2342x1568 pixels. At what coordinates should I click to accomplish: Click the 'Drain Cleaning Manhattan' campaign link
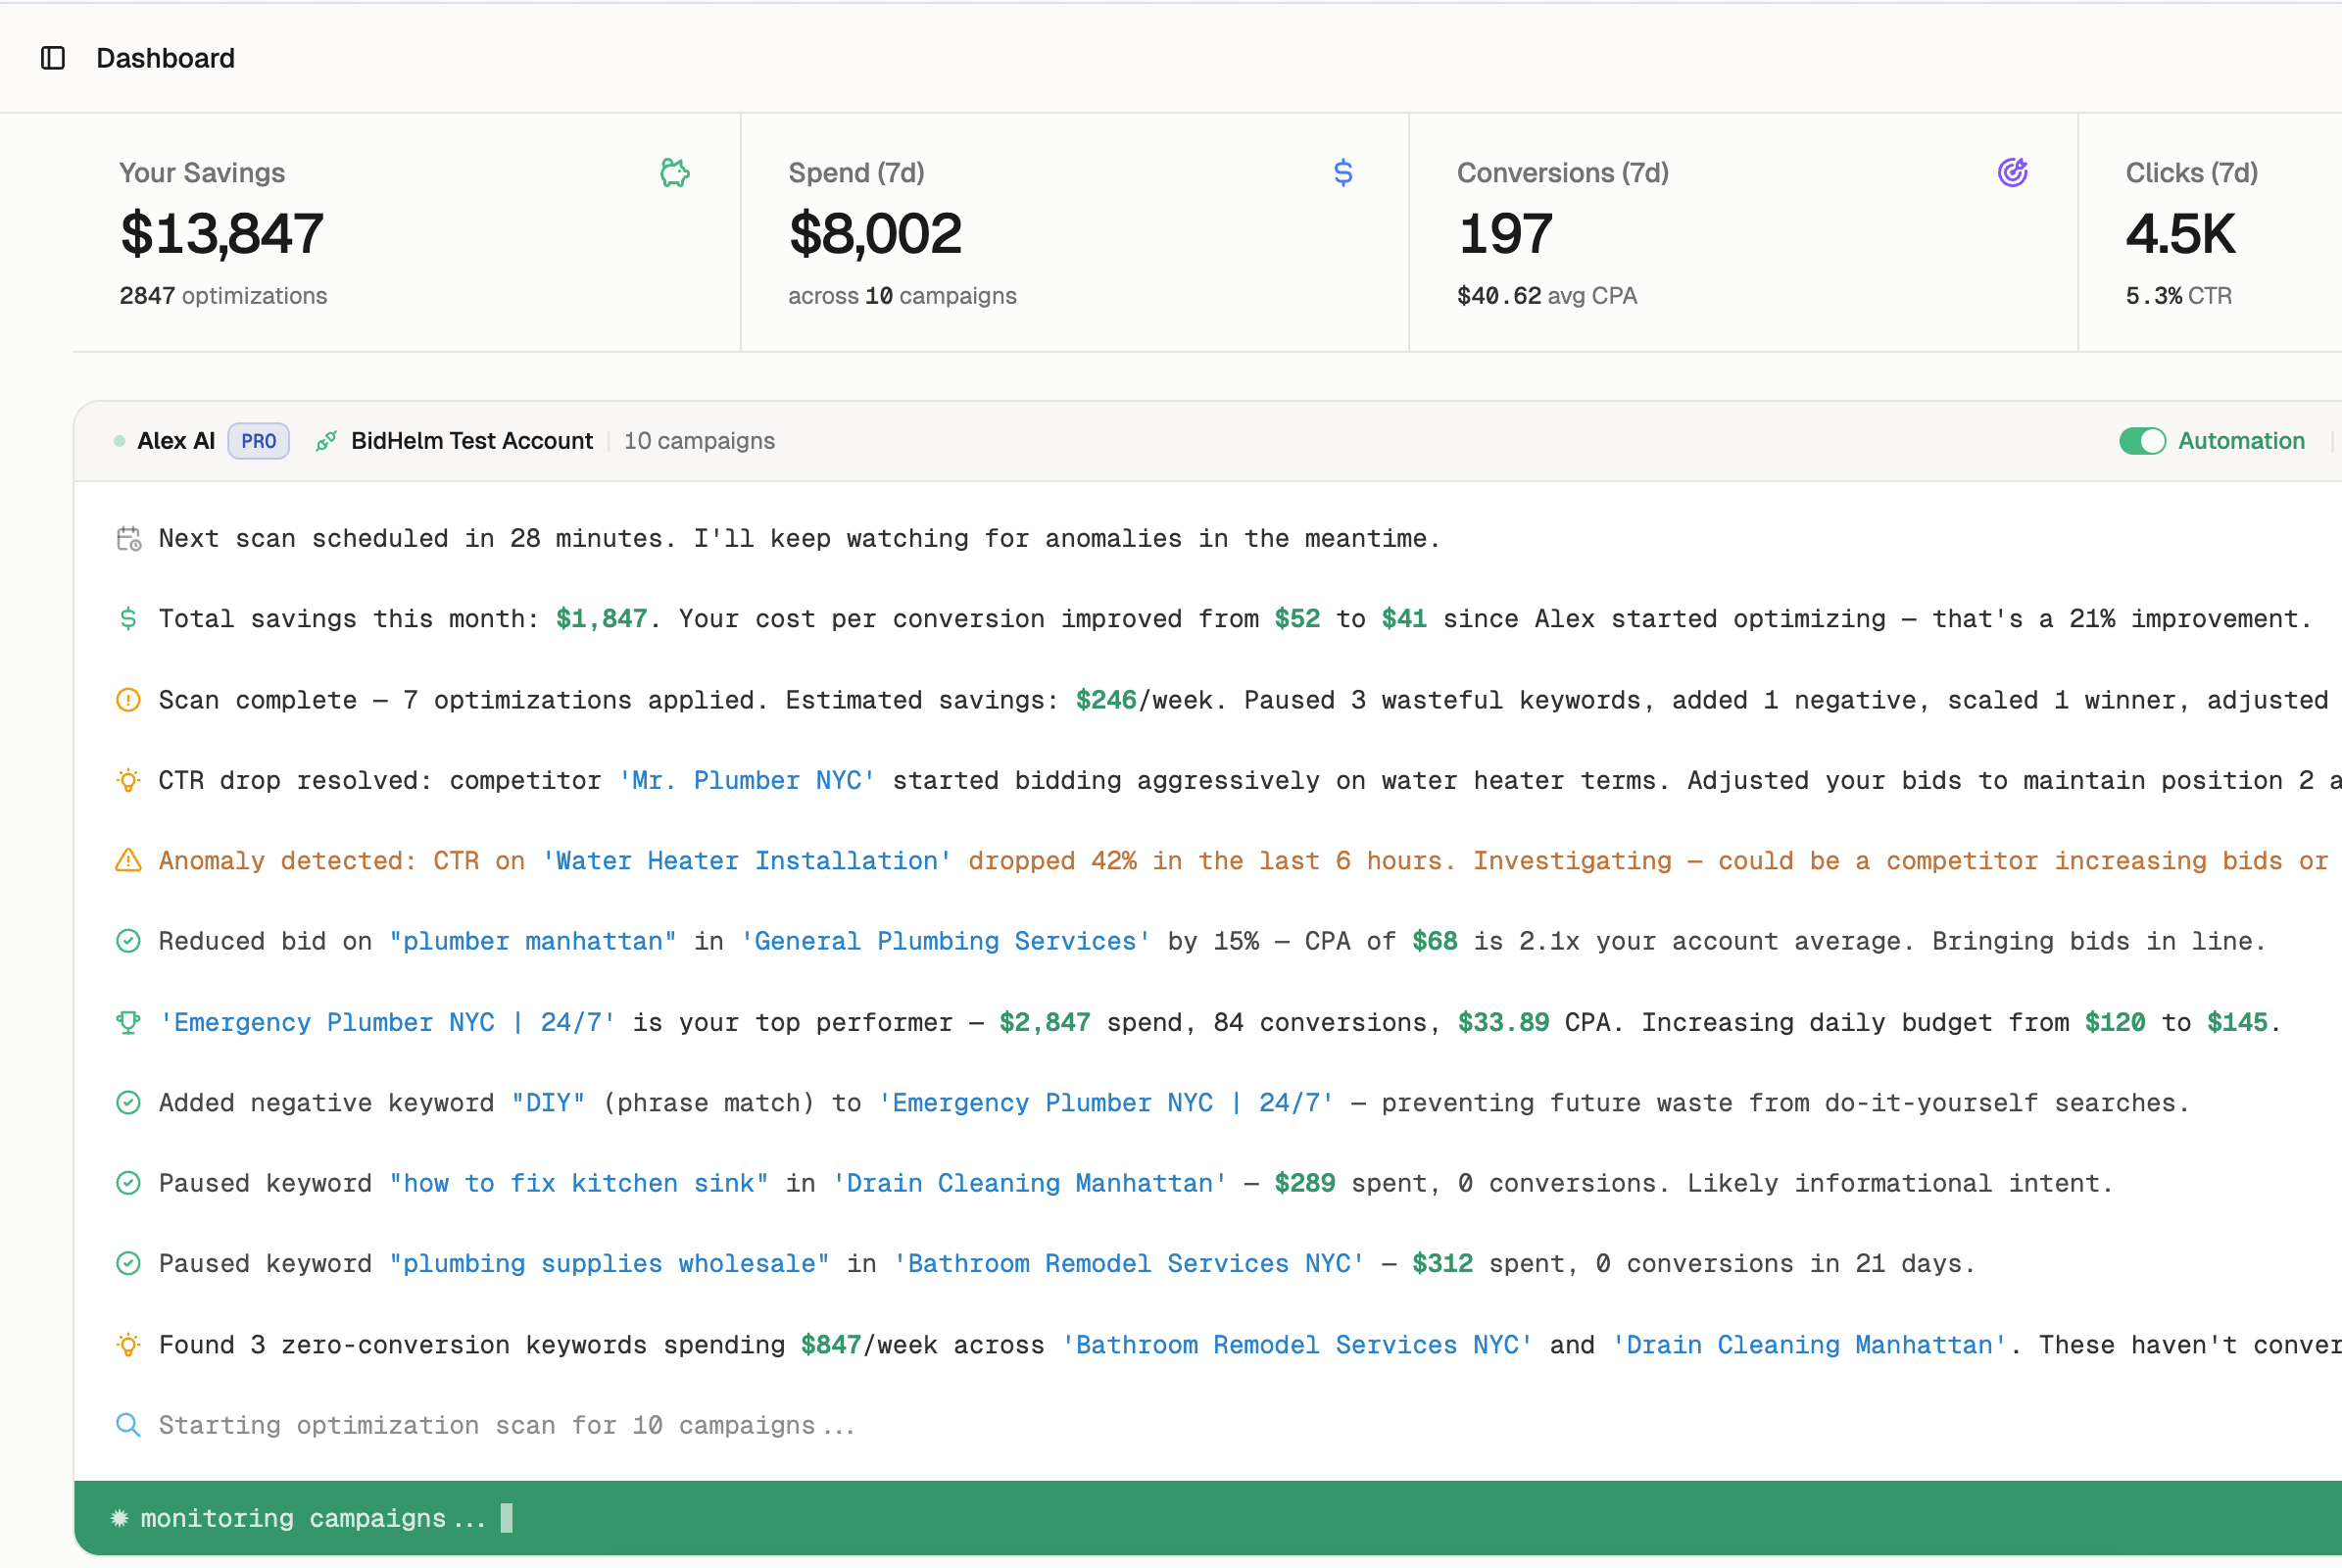(x=1029, y=1183)
